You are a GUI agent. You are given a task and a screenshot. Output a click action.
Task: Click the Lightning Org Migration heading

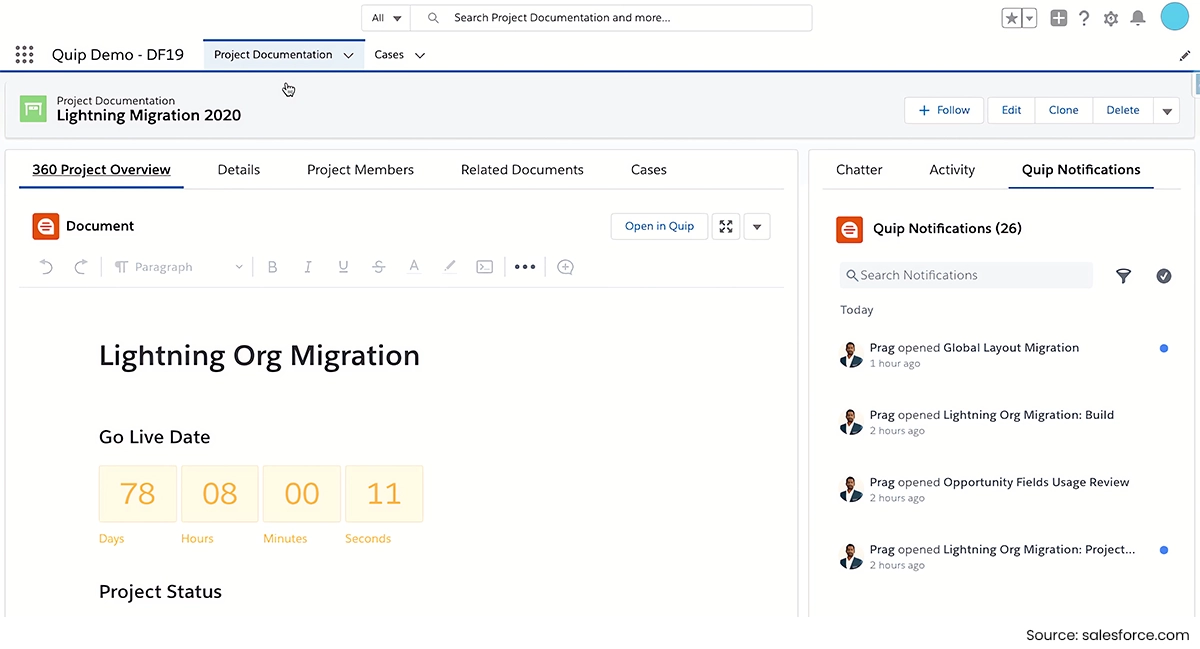[259, 356]
